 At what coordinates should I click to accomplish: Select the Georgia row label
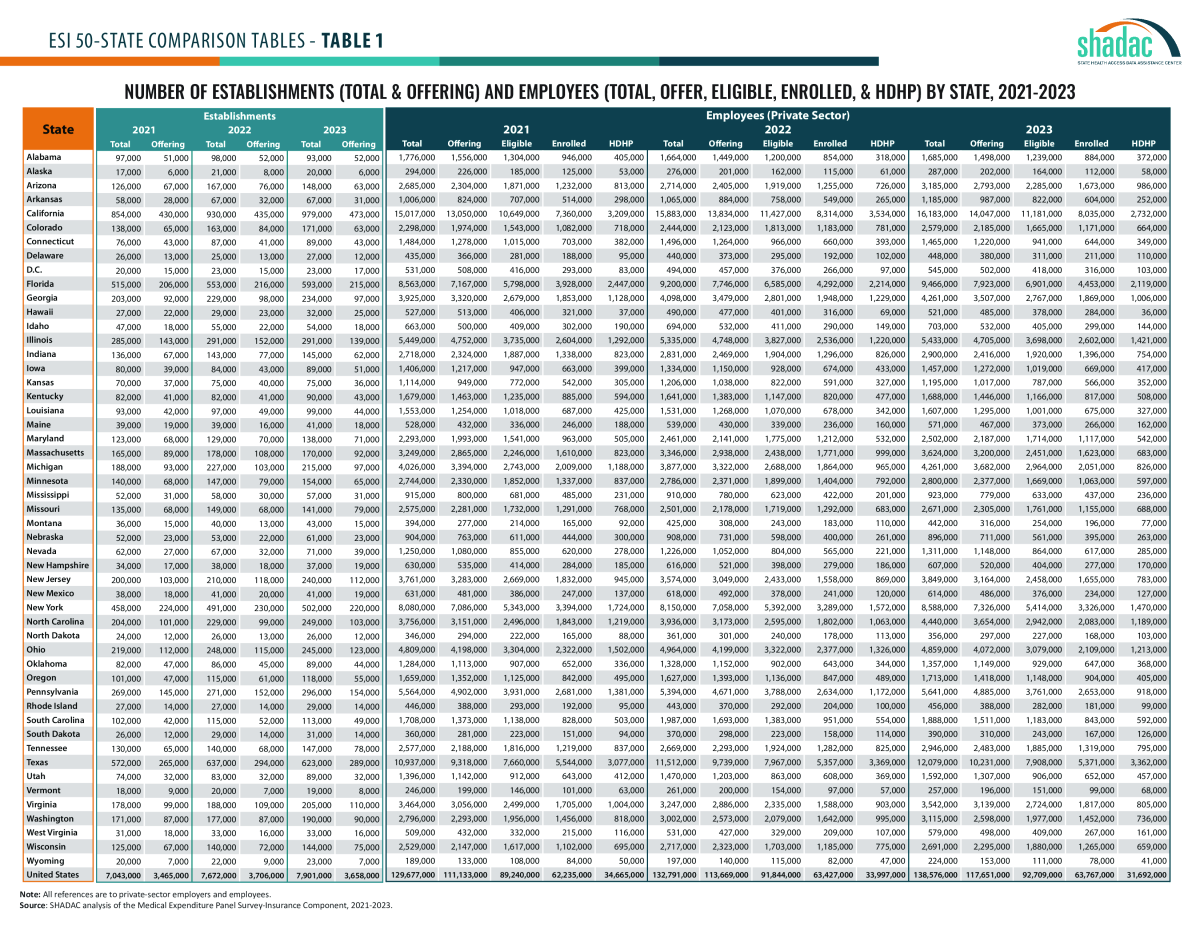click(43, 298)
